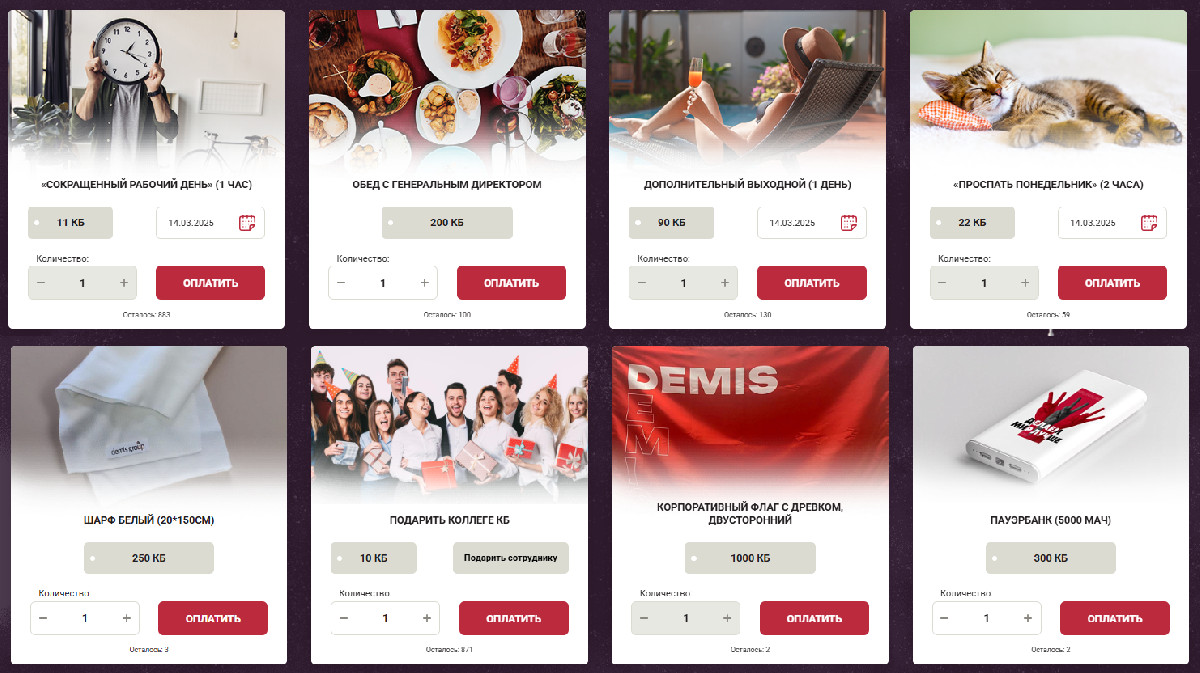Viewport: 1200px width, 673px height.
Task: Click ОПЛАТИТЬ on the powerbank card
Action: coord(1115,618)
